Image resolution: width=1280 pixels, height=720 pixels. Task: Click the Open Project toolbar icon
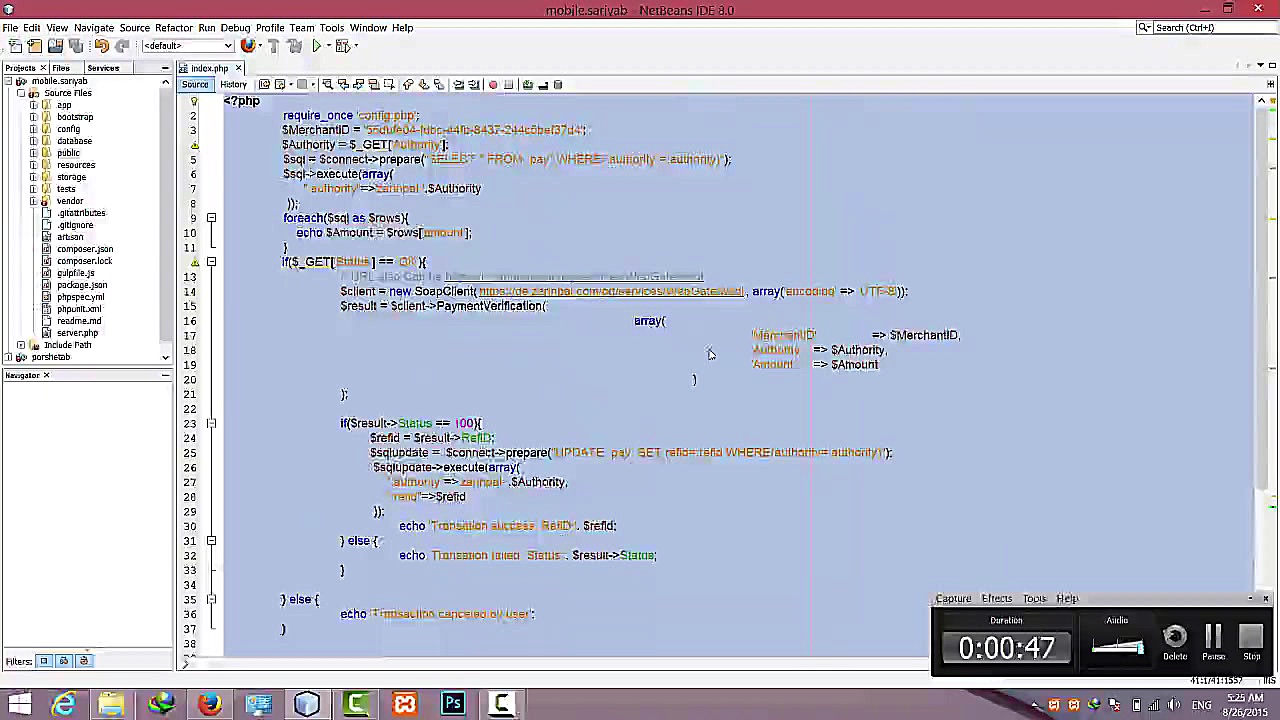(55, 46)
